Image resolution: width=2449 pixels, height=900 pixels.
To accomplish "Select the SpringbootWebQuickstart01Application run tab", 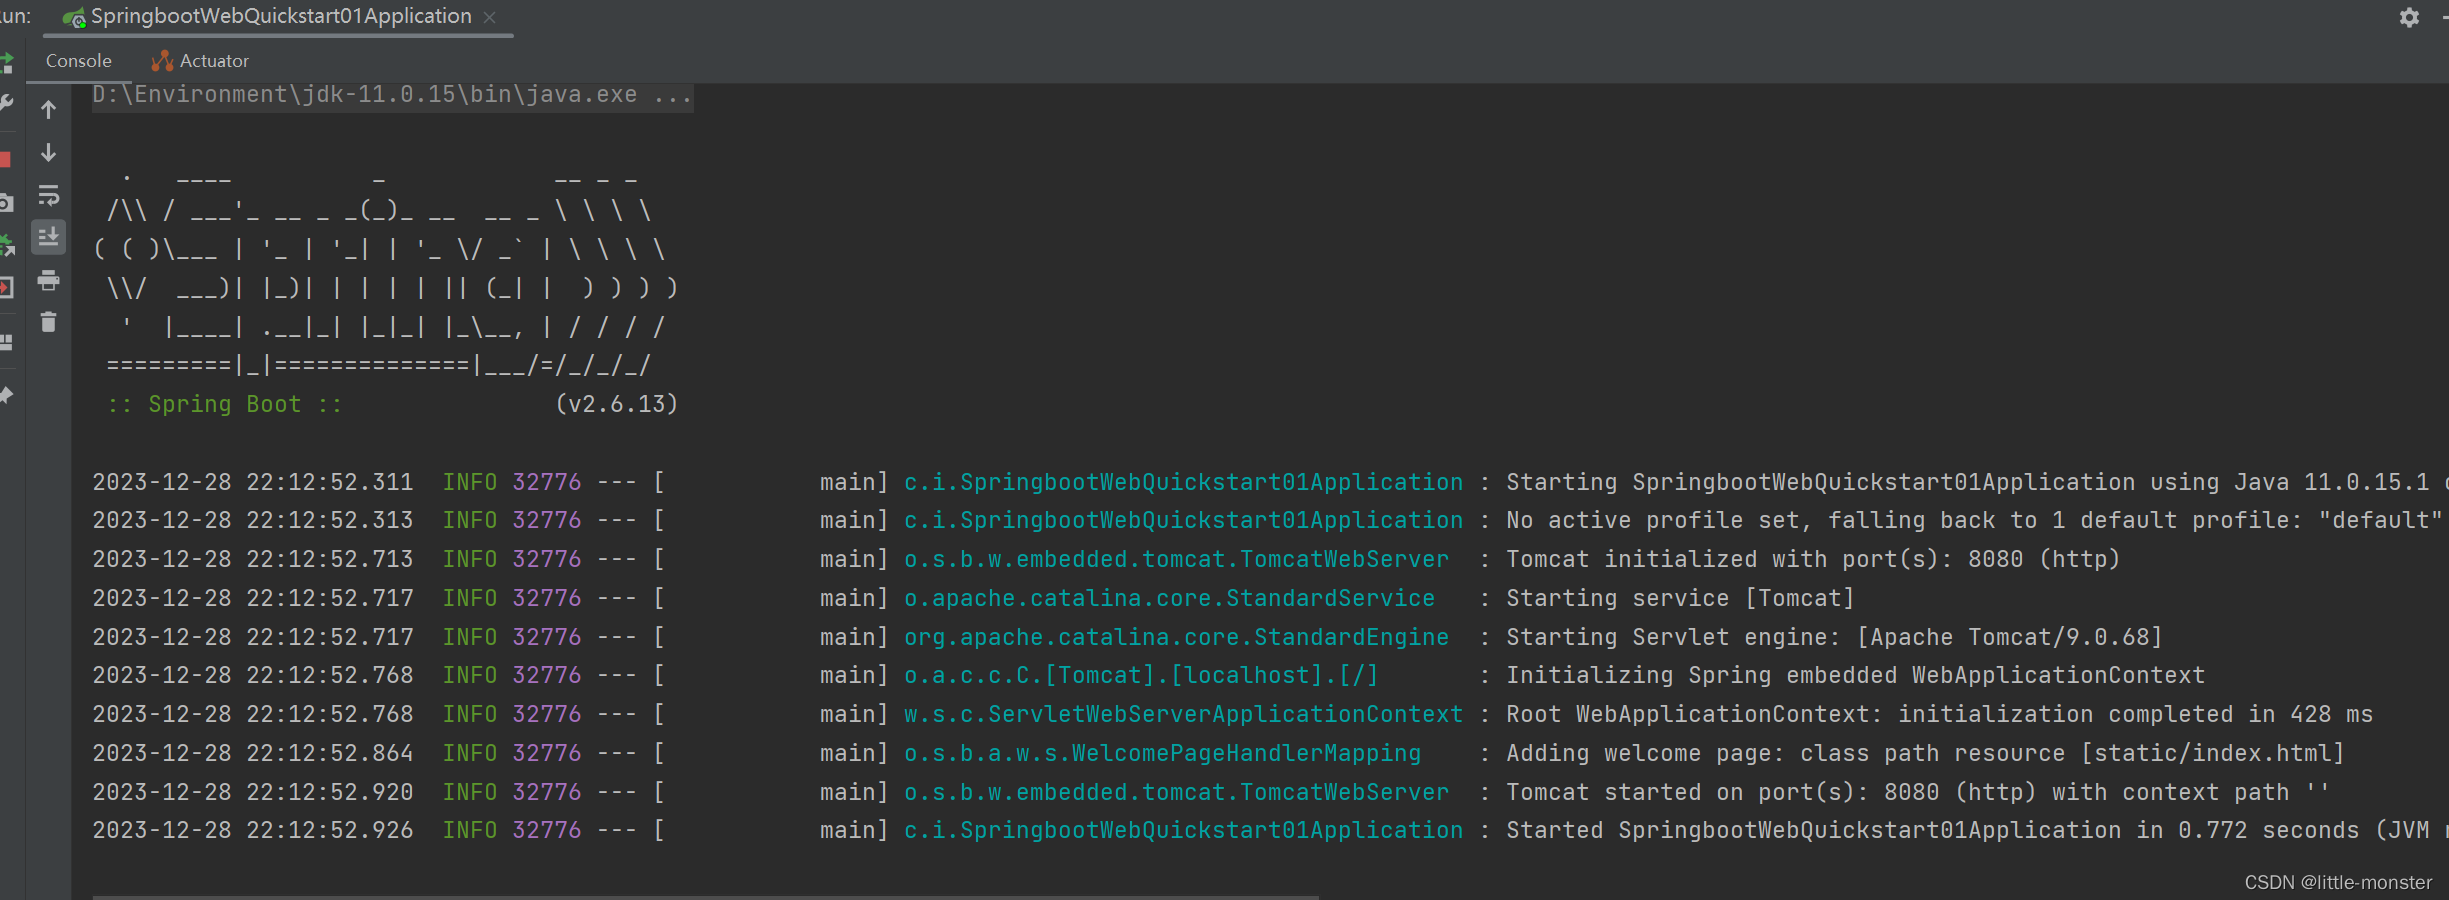I will click(280, 17).
